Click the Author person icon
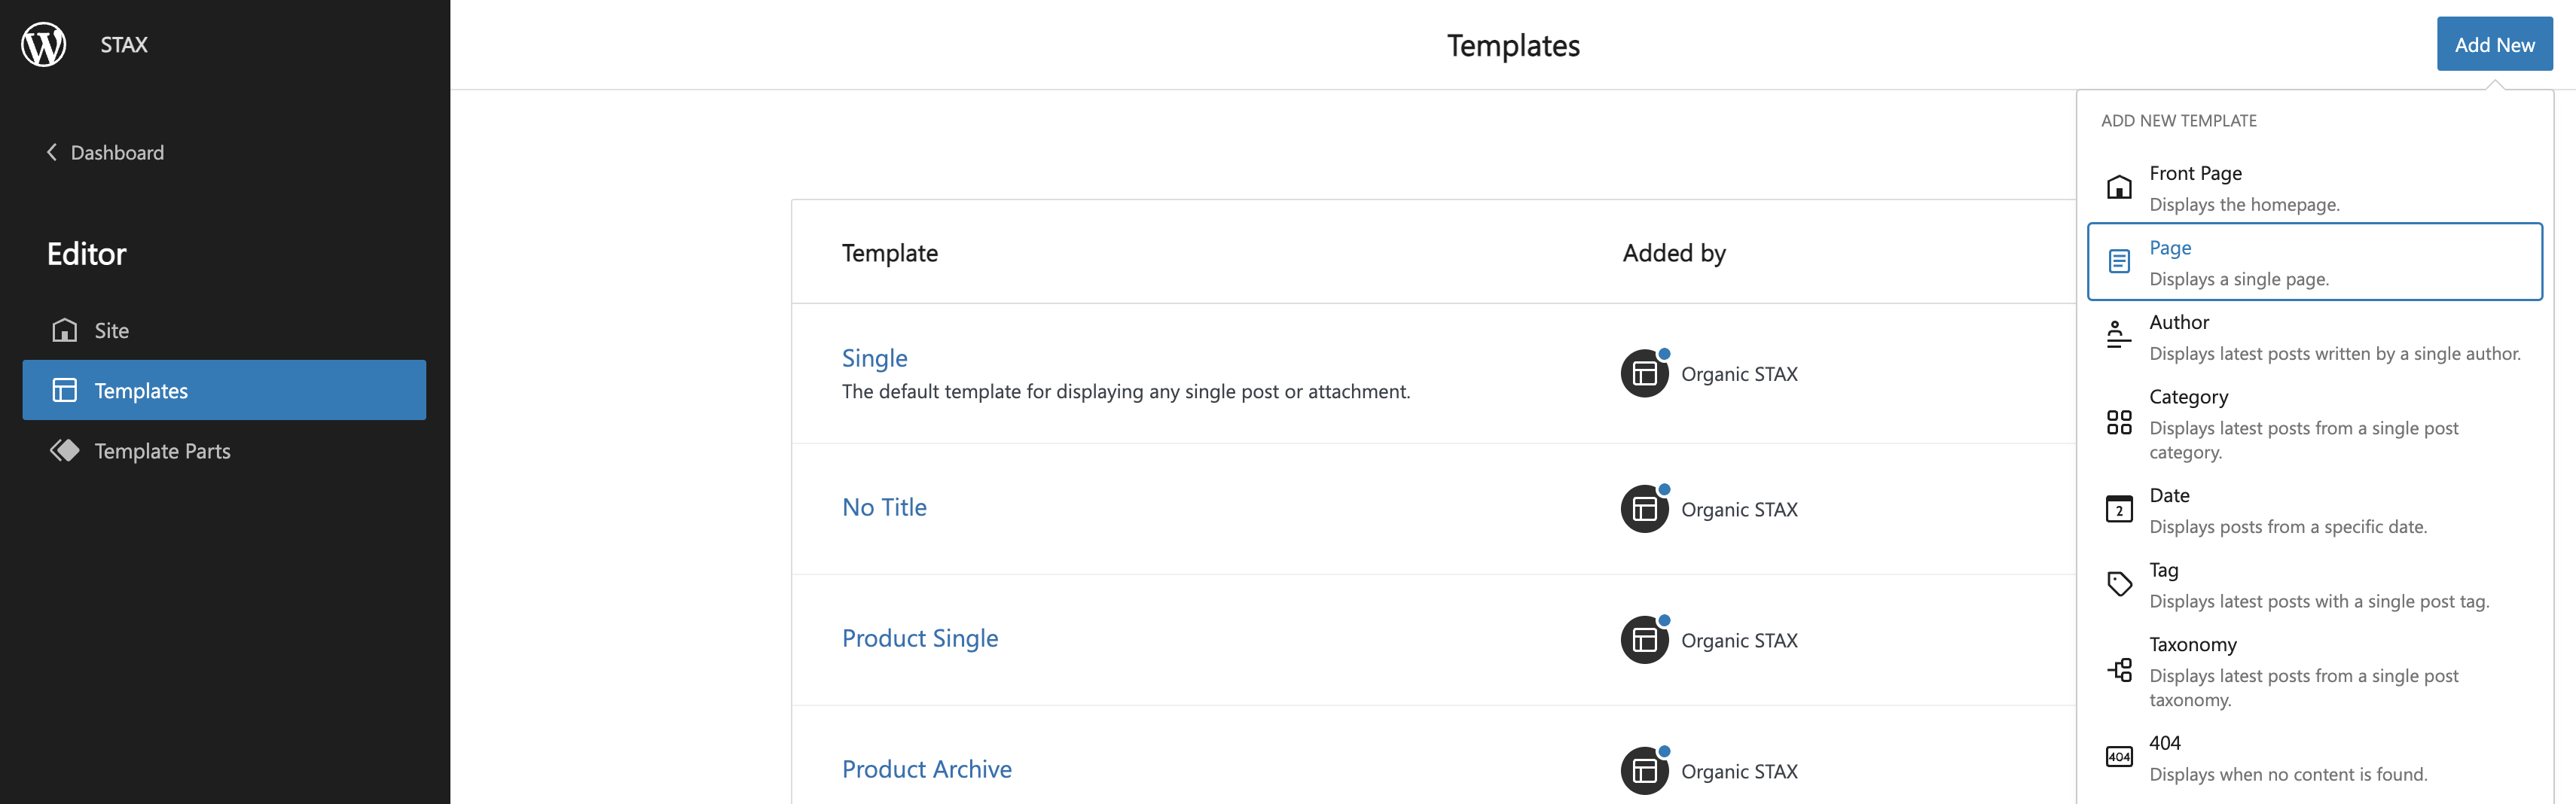The height and width of the screenshot is (804, 2576). point(2118,335)
